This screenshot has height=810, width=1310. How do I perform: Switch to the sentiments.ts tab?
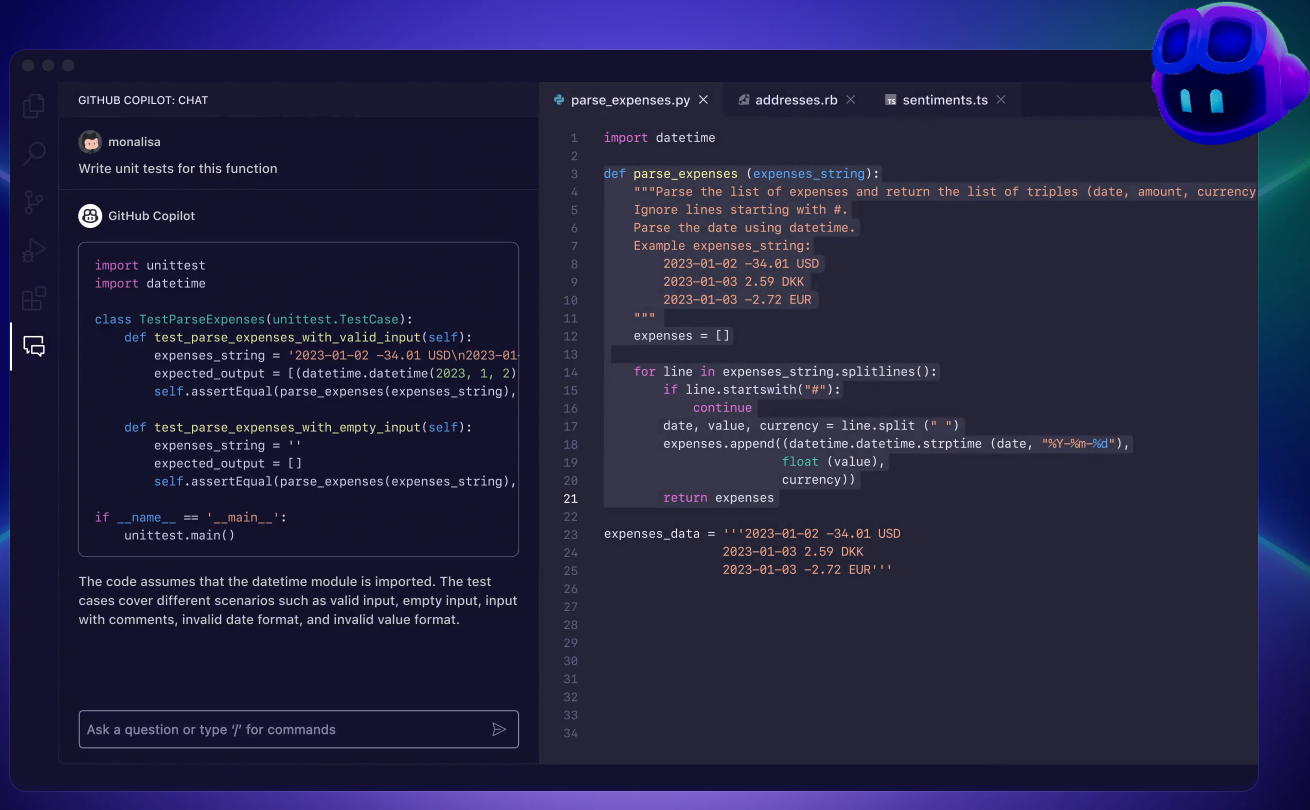pos(945,100)
